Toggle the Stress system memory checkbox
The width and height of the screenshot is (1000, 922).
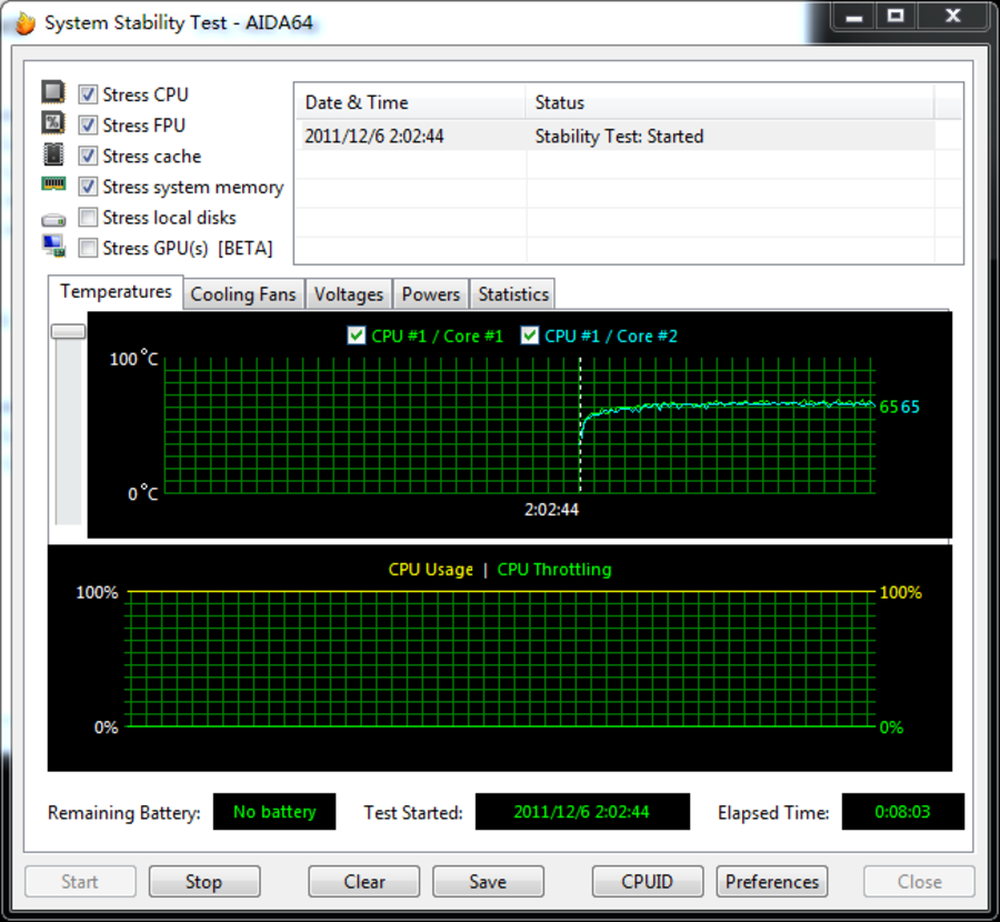tap(88, 187)
